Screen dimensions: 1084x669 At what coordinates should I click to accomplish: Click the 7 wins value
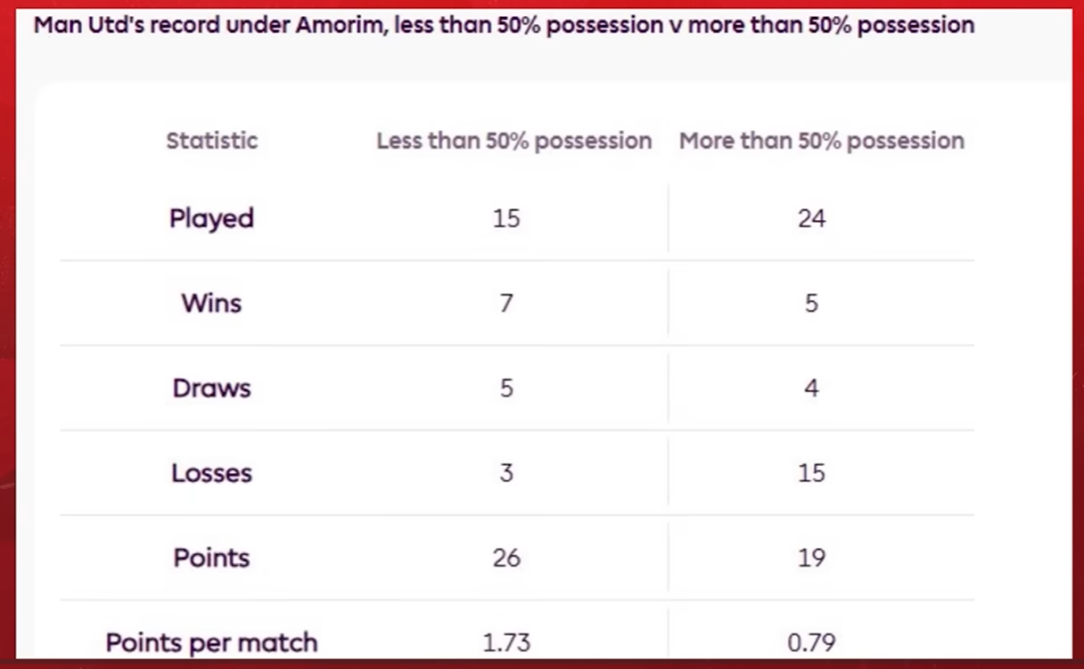pyautogui.click(x=507, y=303)
